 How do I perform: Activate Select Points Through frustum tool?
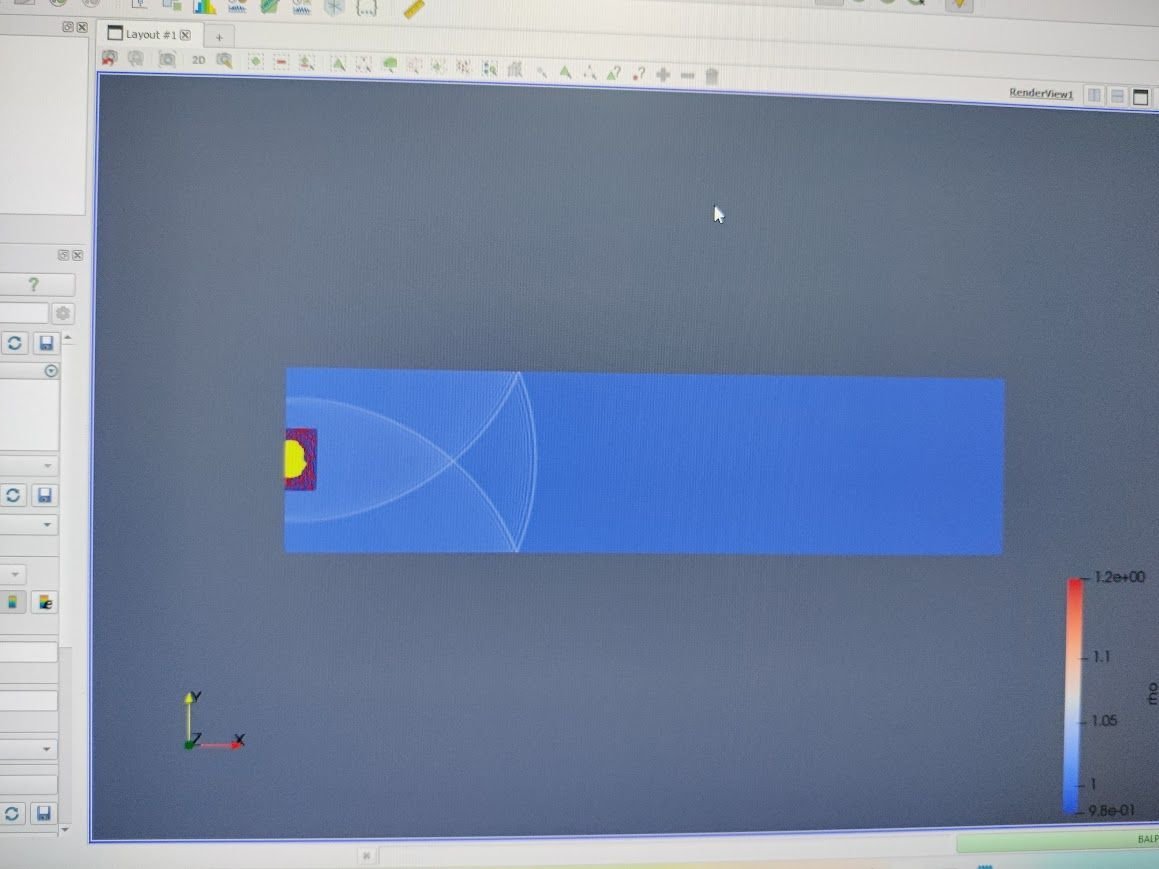[x=414, y=67]
